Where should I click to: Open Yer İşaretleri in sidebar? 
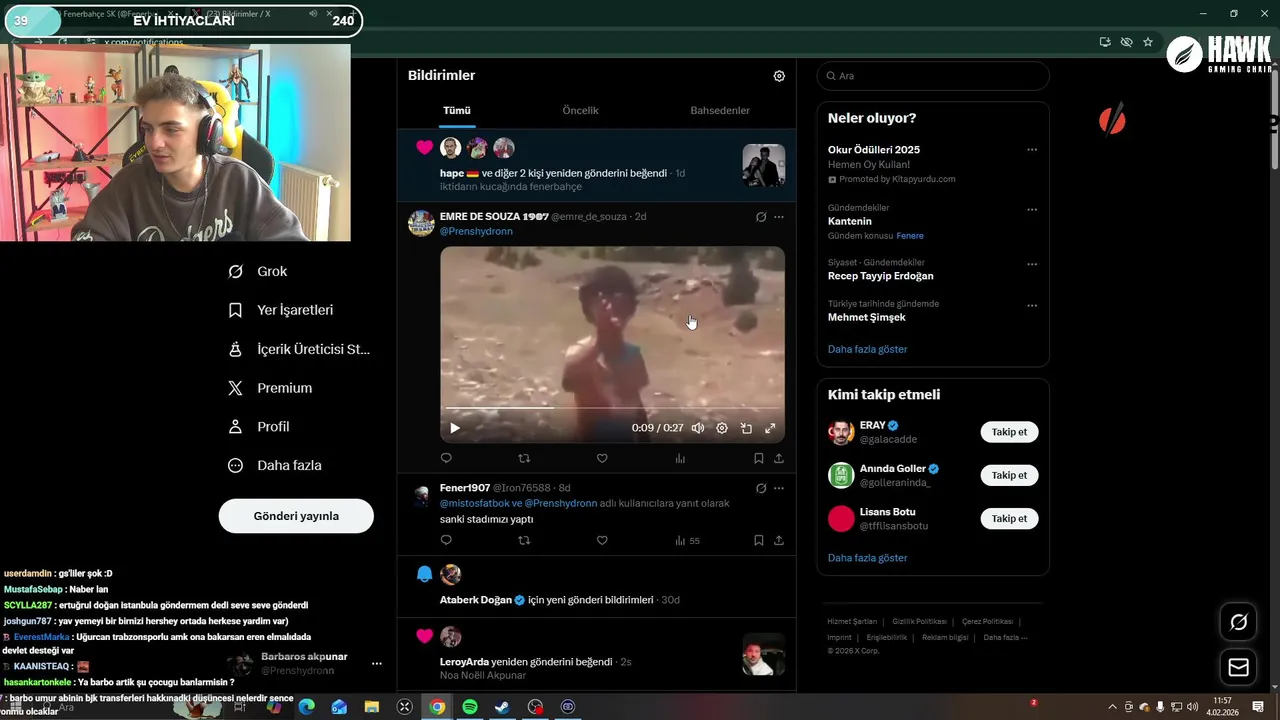pyautogui.click(x=281, y=310)
